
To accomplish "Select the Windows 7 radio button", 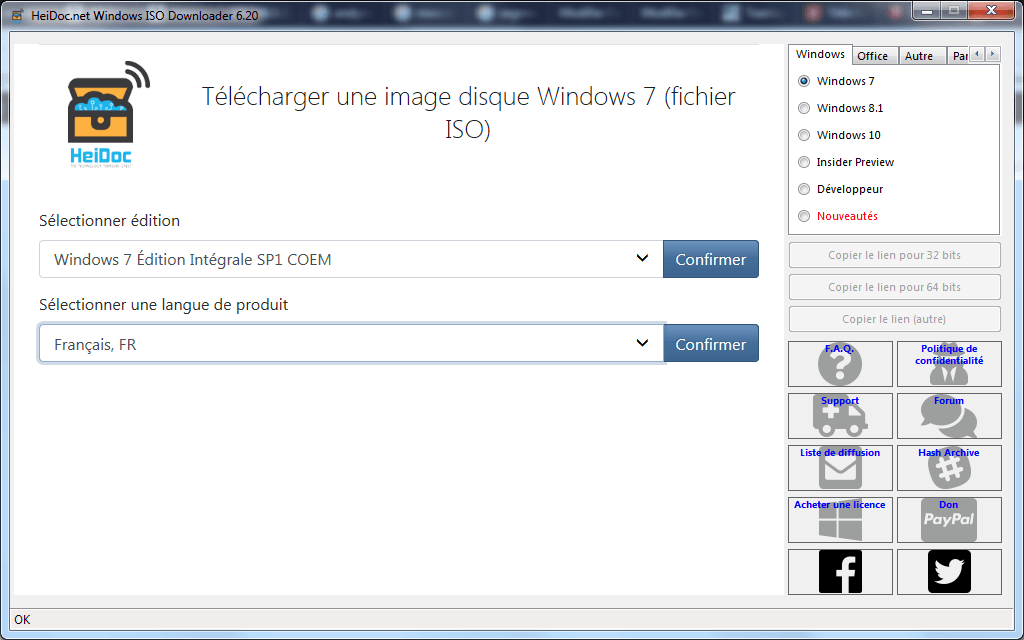I will tap(804, 81).
